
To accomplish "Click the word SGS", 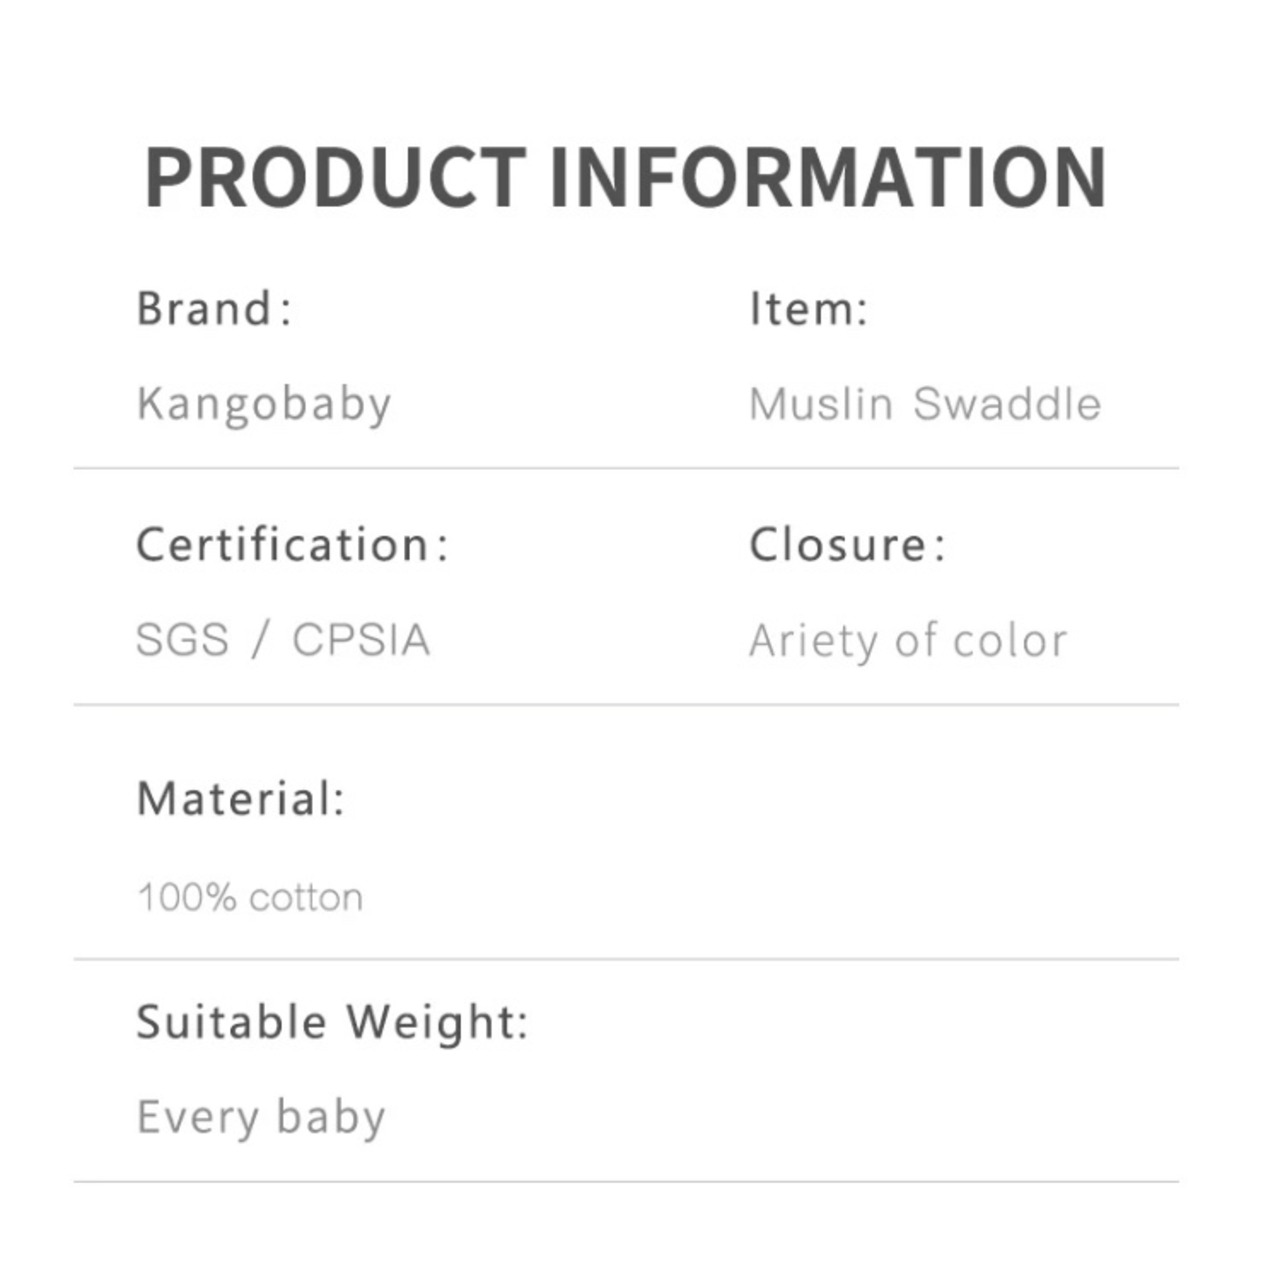I will tap(182, 640).
